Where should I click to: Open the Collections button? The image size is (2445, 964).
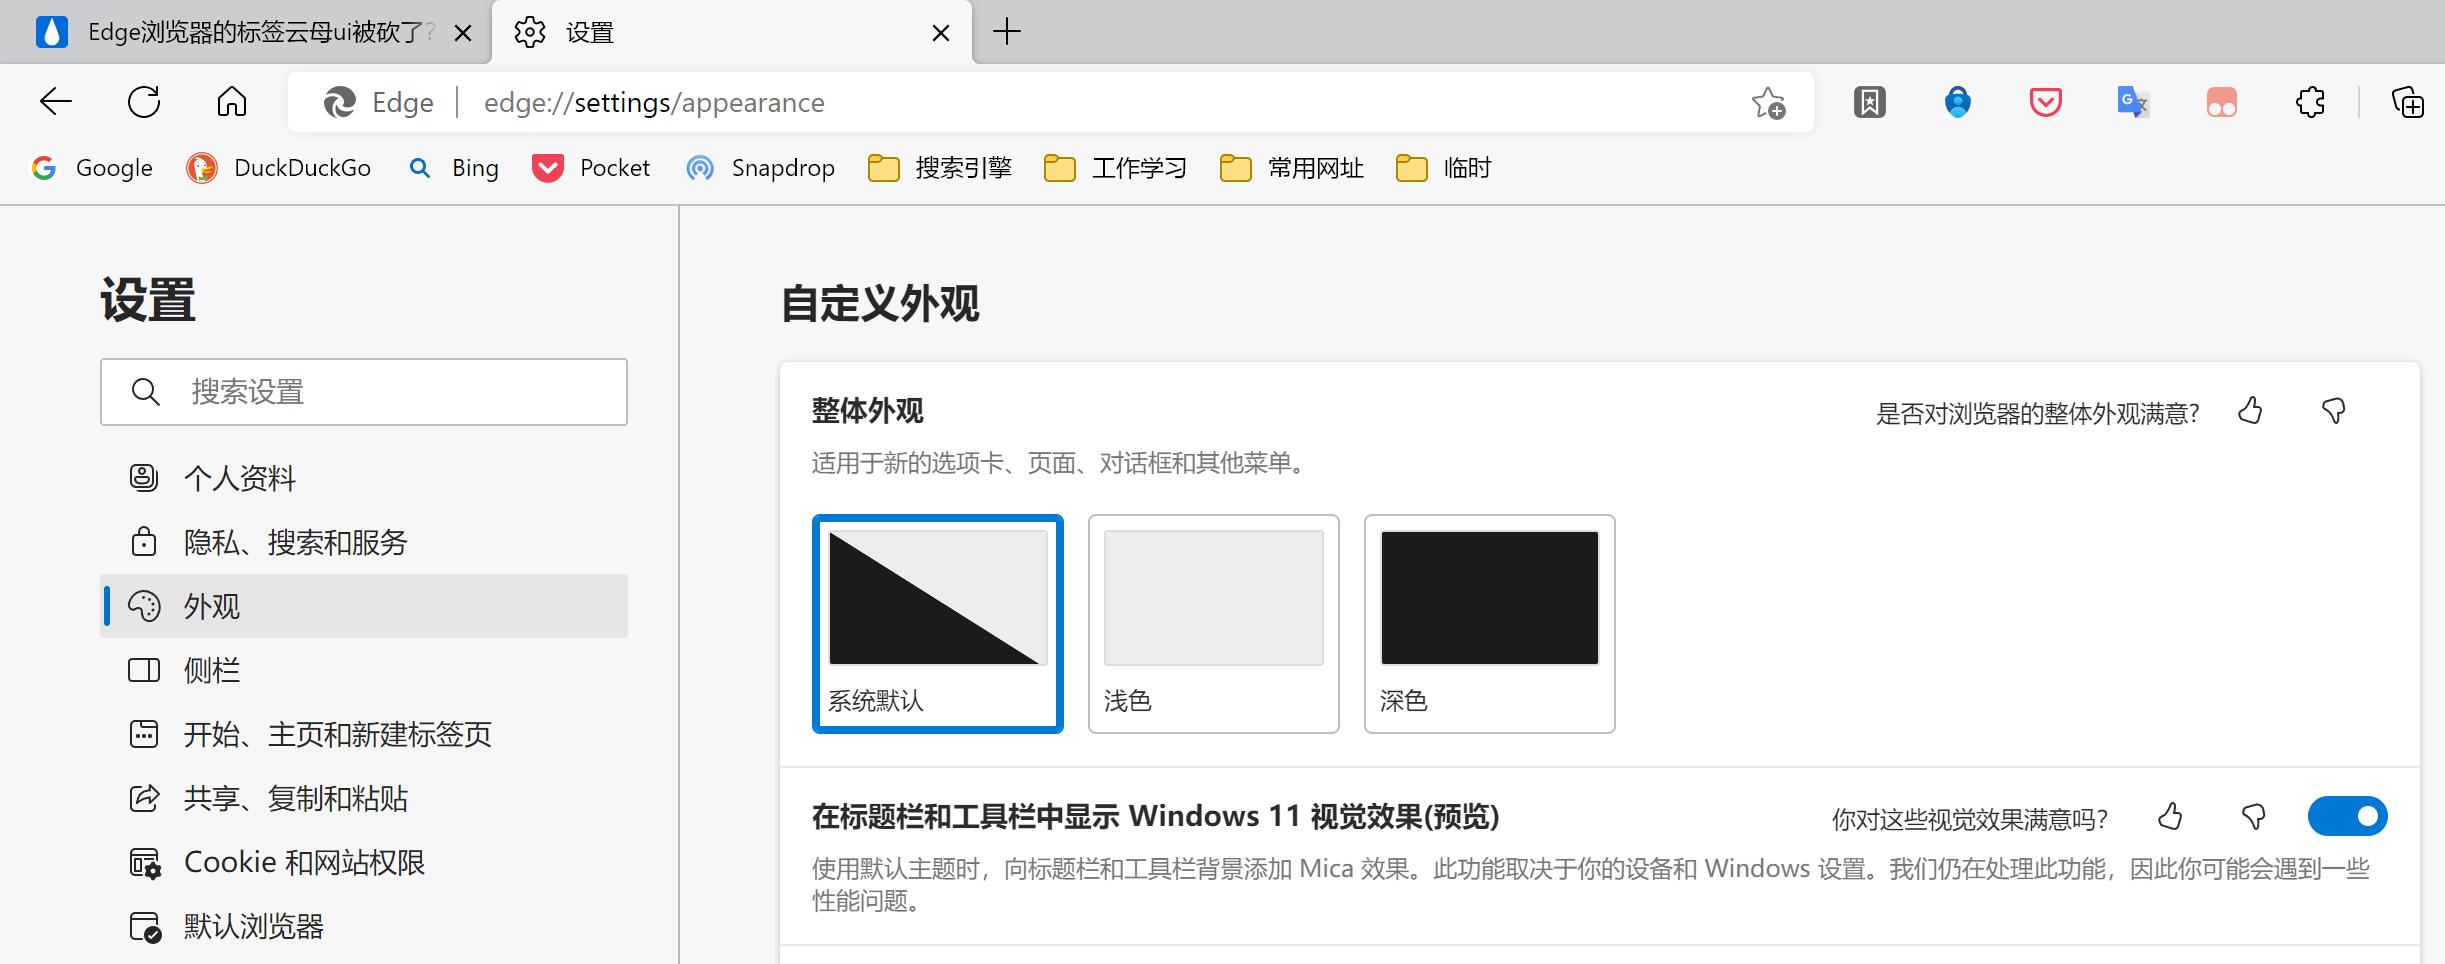[x=2407, y=102]
